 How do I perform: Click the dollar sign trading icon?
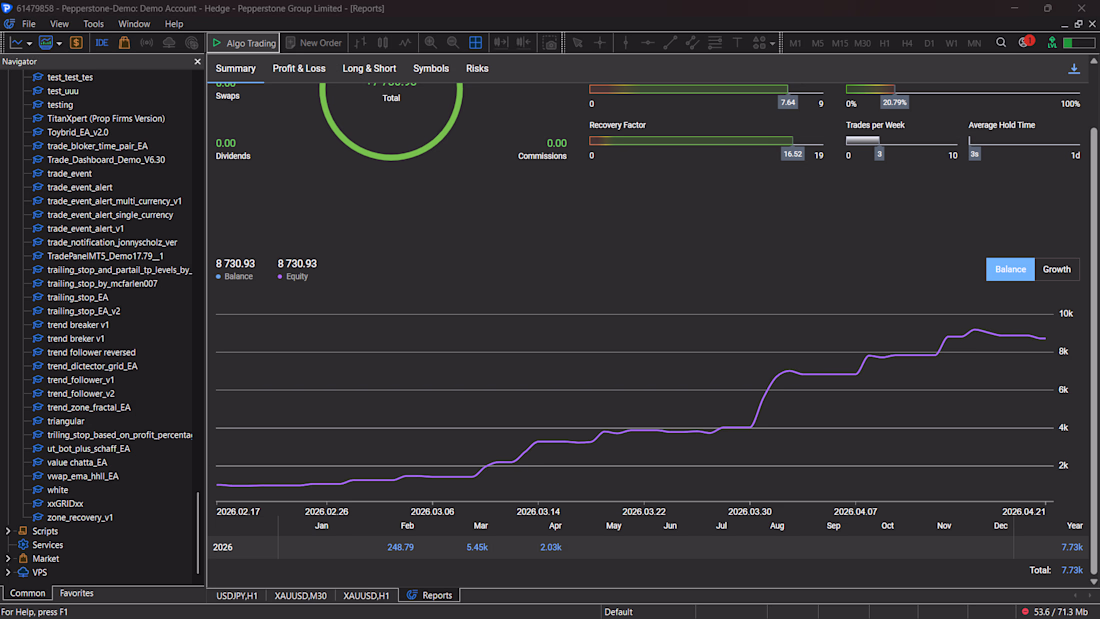[x=76, y=43]
